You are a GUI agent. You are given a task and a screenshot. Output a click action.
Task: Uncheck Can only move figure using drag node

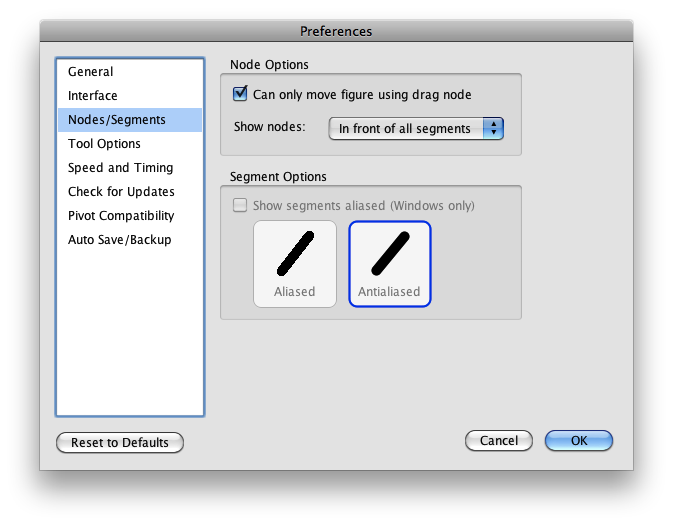pyautogui.click(x=240, y=94)
